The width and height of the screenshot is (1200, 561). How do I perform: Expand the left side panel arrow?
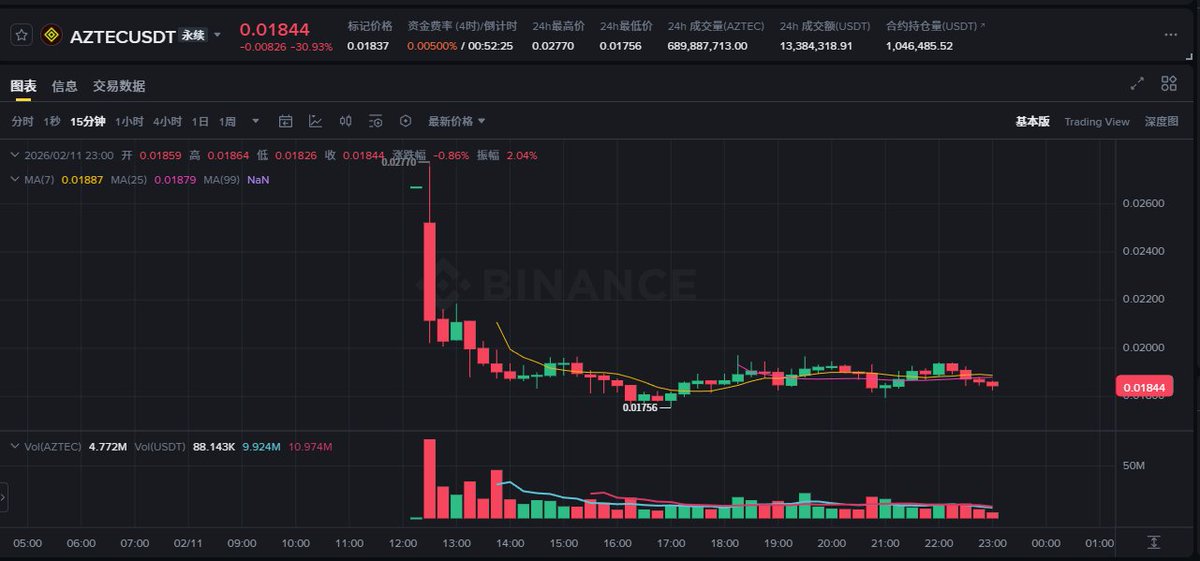pos(4,496)
